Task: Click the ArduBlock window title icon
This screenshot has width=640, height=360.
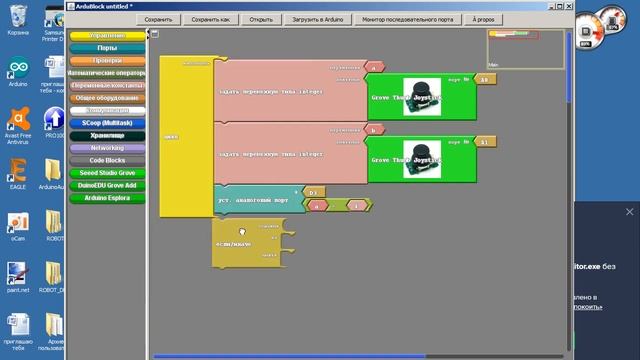Action: pos(71,6)
